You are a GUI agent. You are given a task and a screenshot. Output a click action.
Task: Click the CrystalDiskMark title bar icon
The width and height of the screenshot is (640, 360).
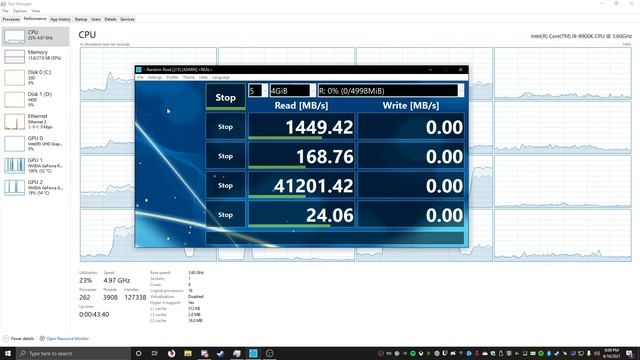point(139,70)
